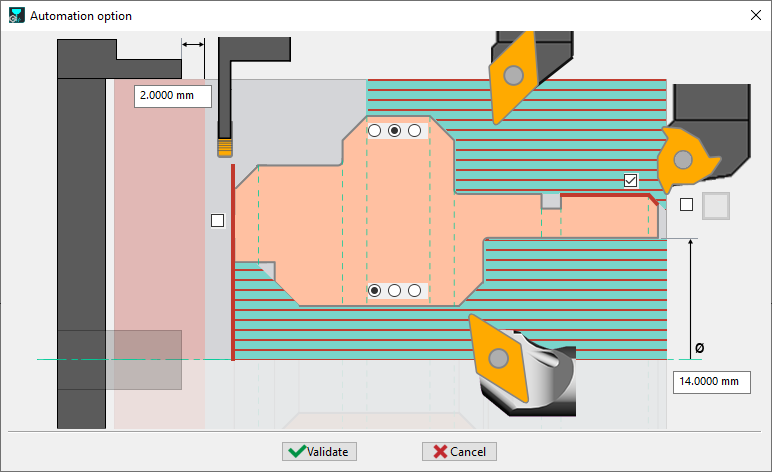Select the orange-tipped grooving tool on left
Image resolution: width=772 pixels, height=472 pixels.
[x=225, y=146]
